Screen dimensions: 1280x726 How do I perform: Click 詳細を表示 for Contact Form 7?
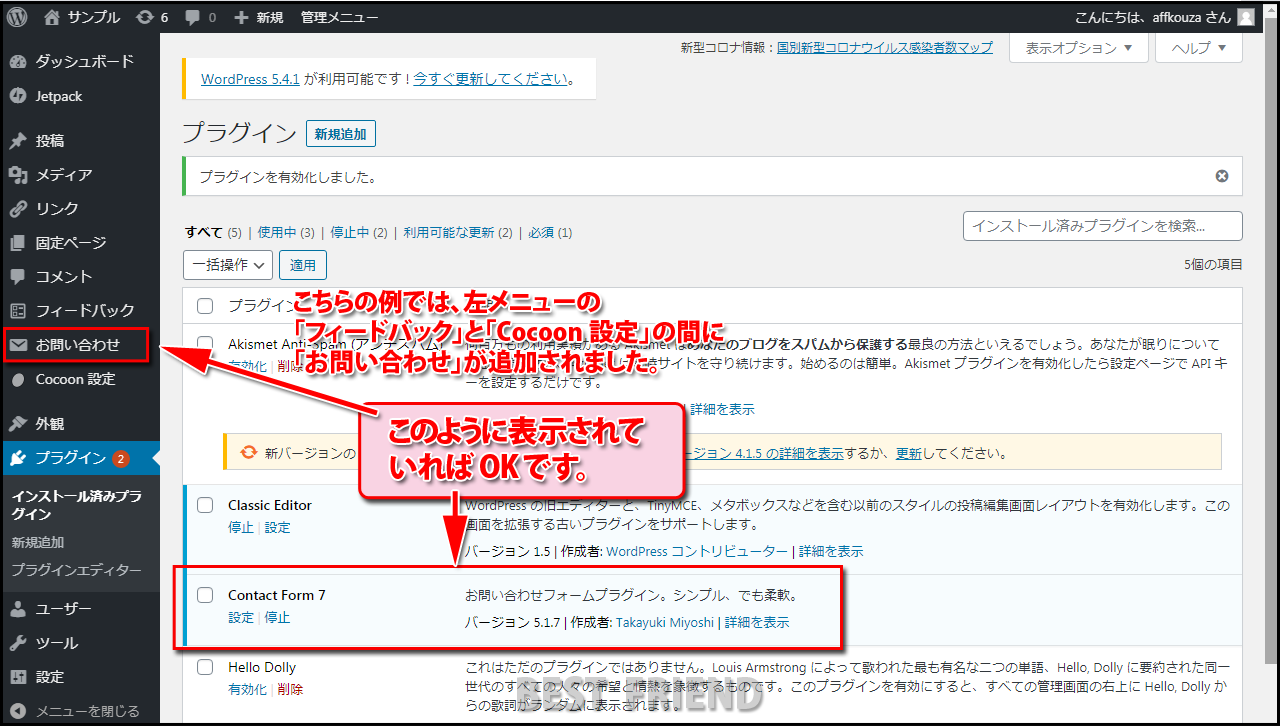coord(757,622)
